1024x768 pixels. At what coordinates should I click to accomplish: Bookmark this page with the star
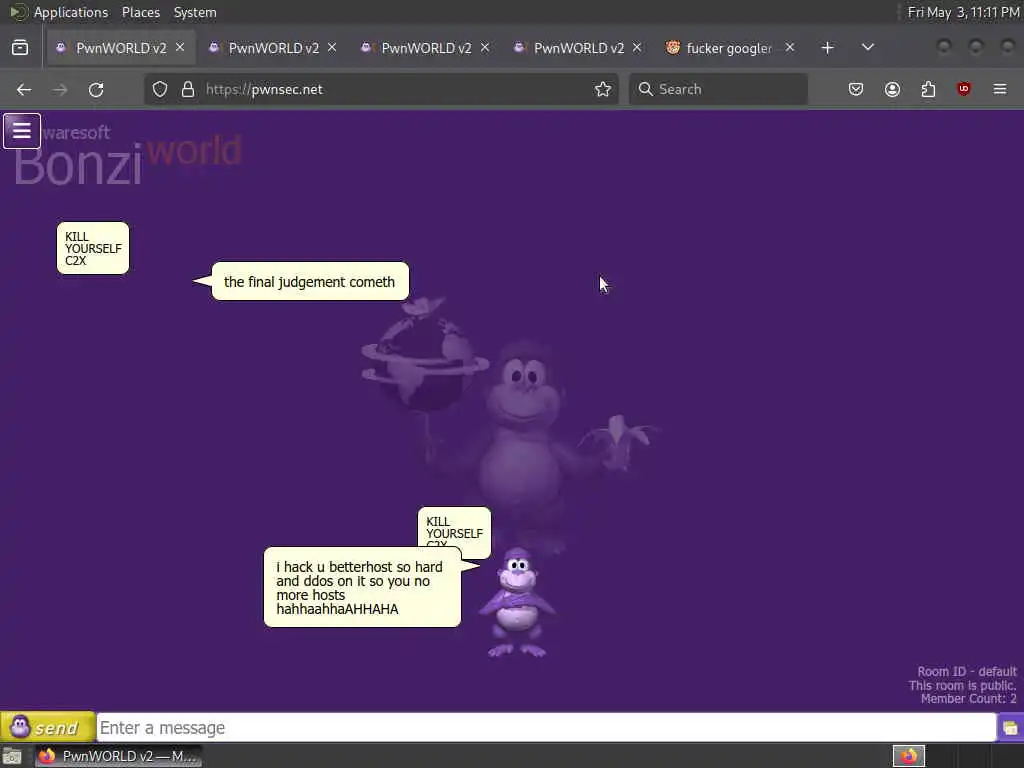point(603,89)
